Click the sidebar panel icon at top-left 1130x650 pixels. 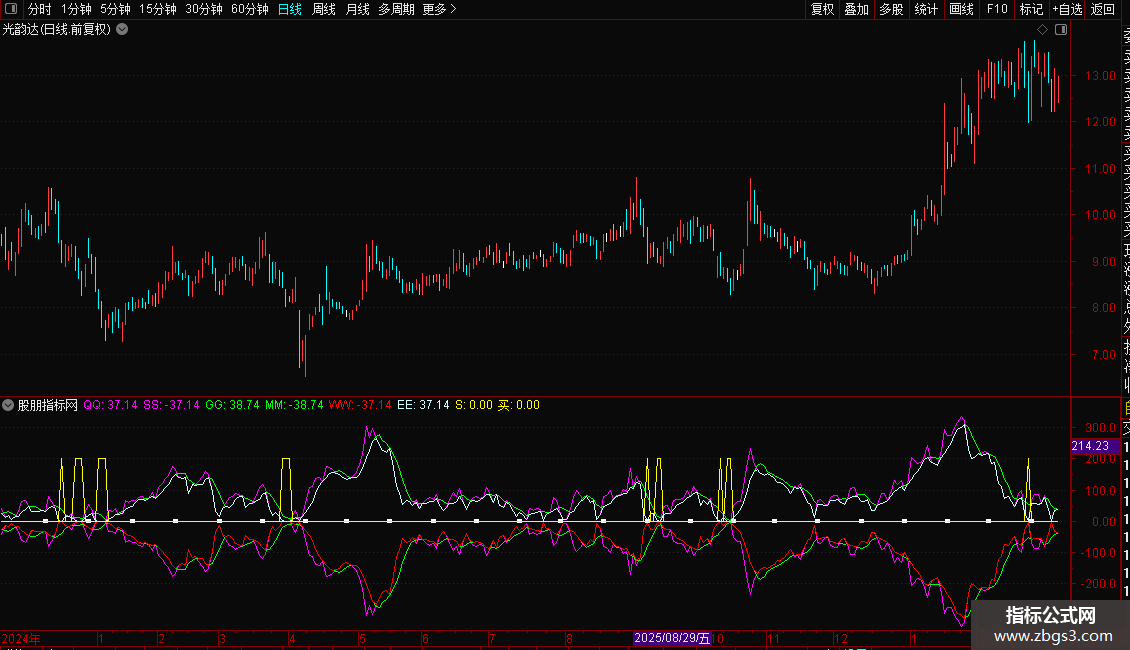[x=11, y=9]
